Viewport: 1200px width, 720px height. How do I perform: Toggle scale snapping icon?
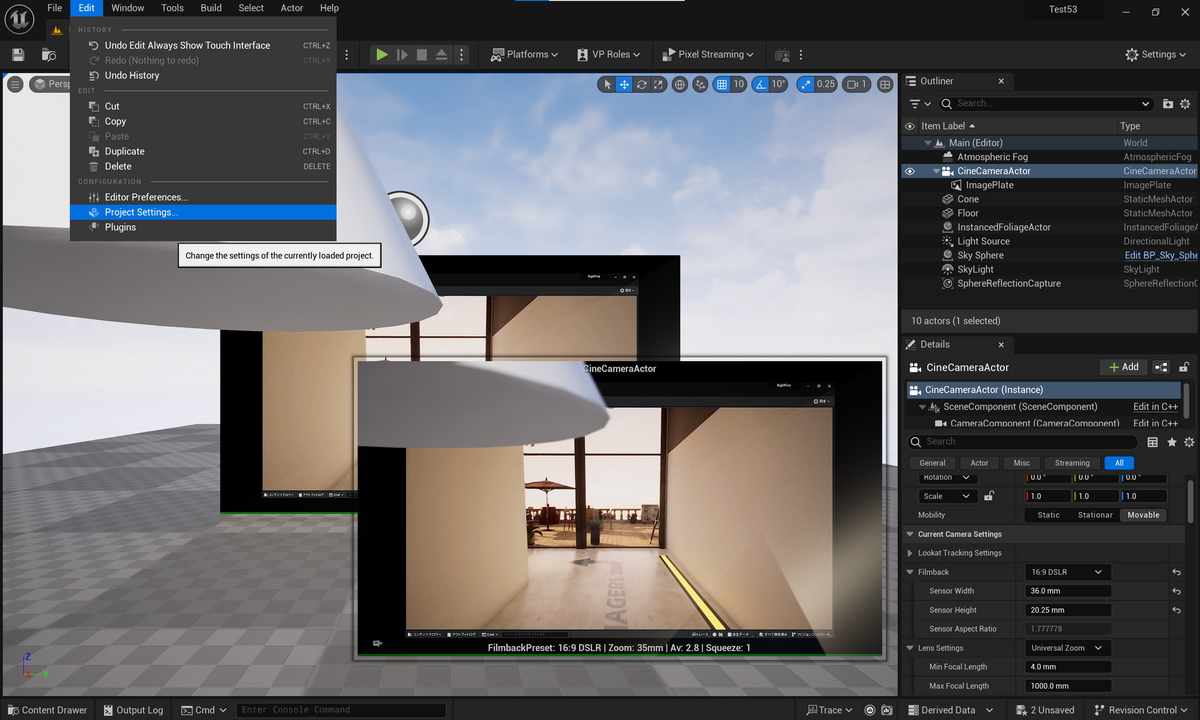pos(805,85)
